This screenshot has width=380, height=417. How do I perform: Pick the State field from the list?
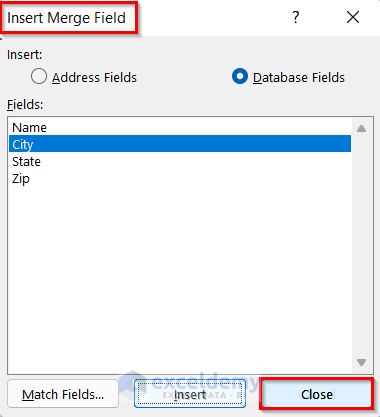[180, 161]
